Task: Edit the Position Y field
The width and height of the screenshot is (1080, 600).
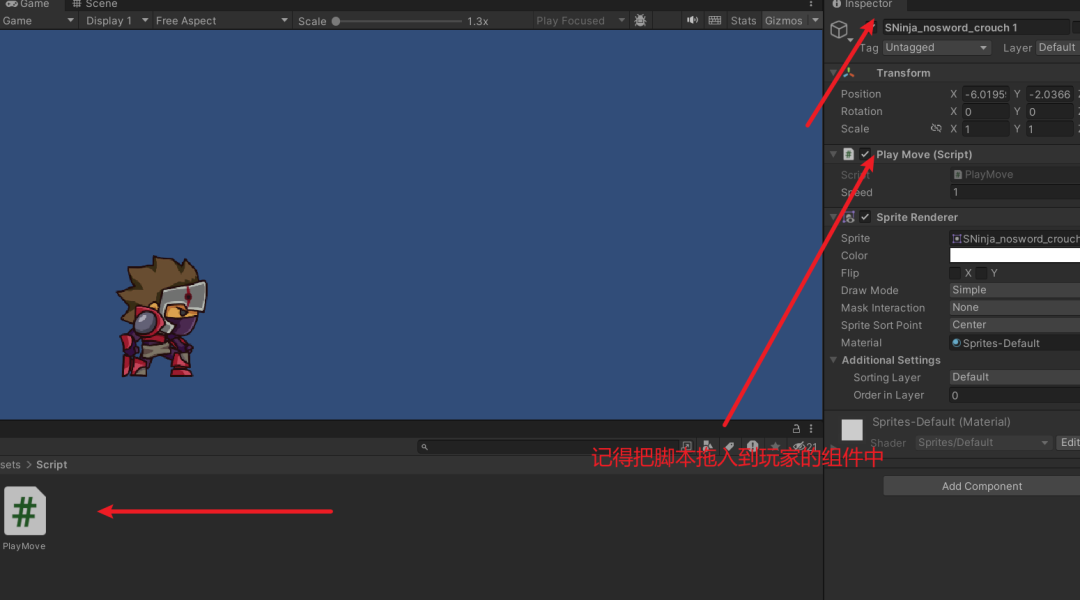Action: (x=1050, y=94)
